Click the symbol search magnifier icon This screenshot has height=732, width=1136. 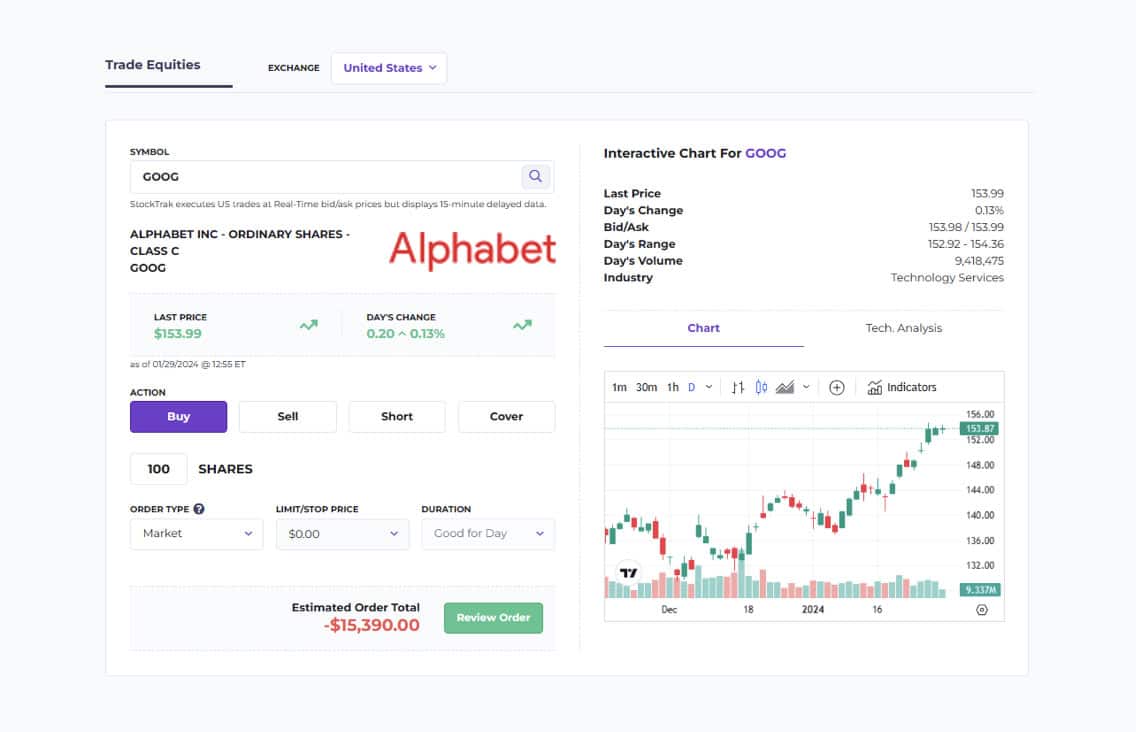535,176
